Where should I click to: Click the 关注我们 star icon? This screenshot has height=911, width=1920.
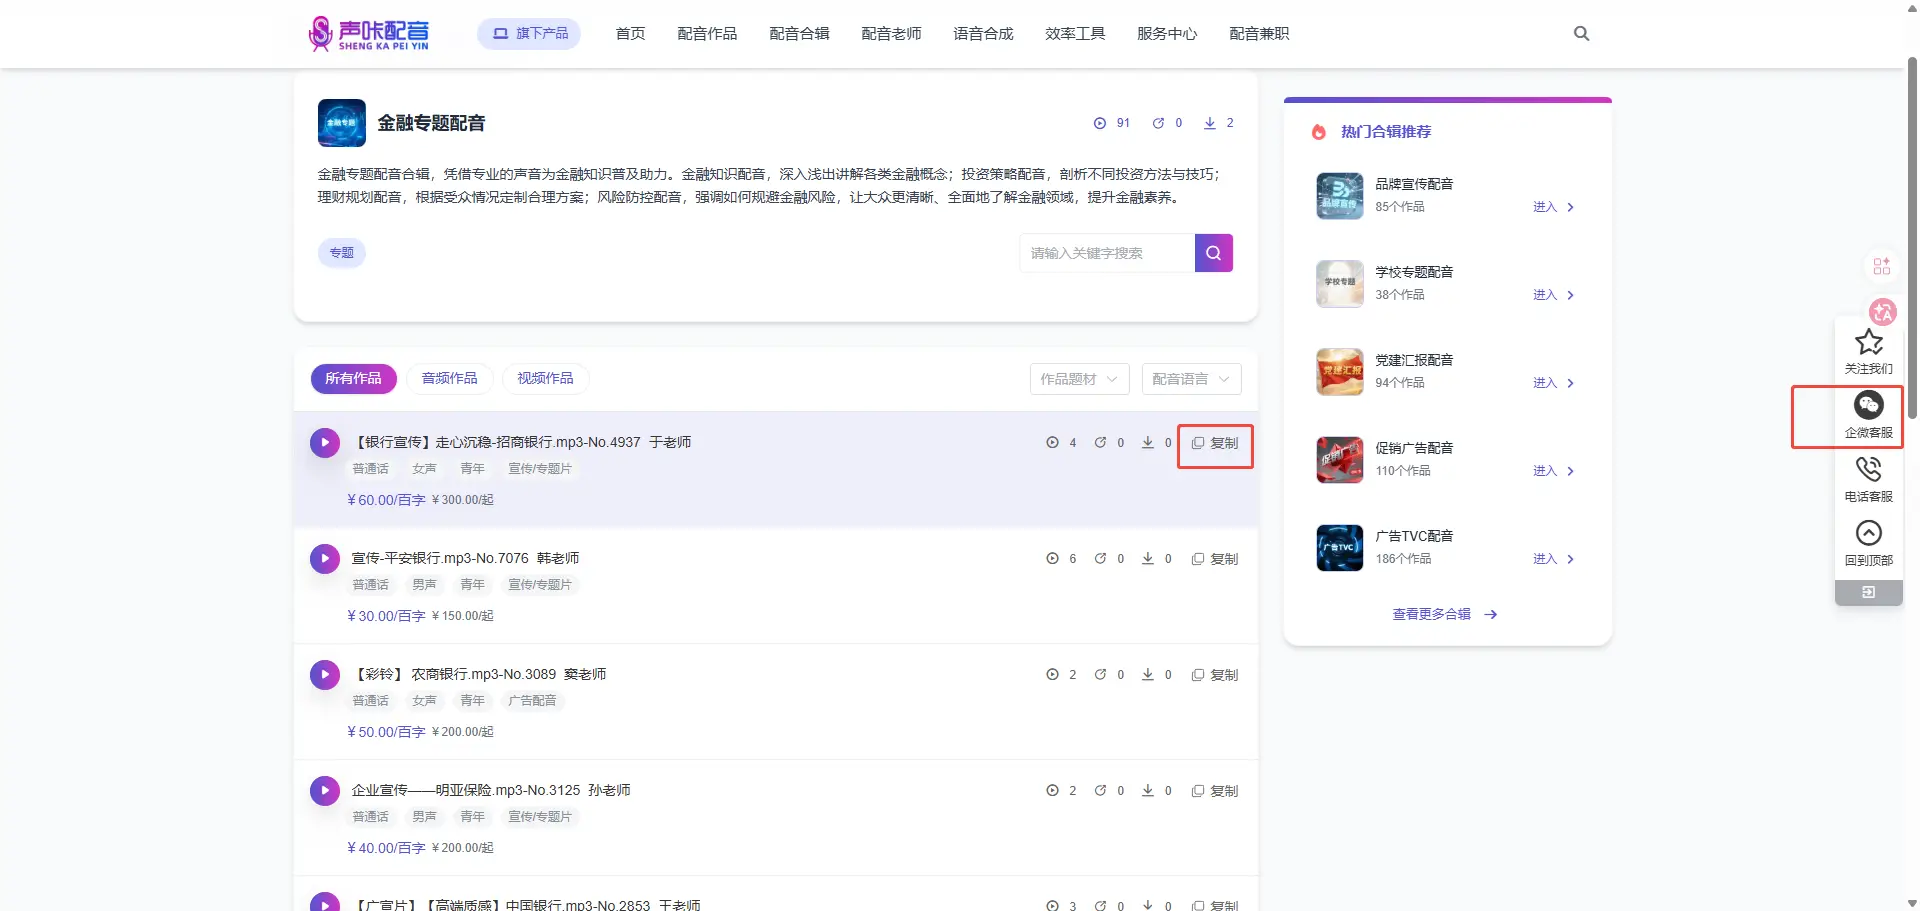[1868, 343]
